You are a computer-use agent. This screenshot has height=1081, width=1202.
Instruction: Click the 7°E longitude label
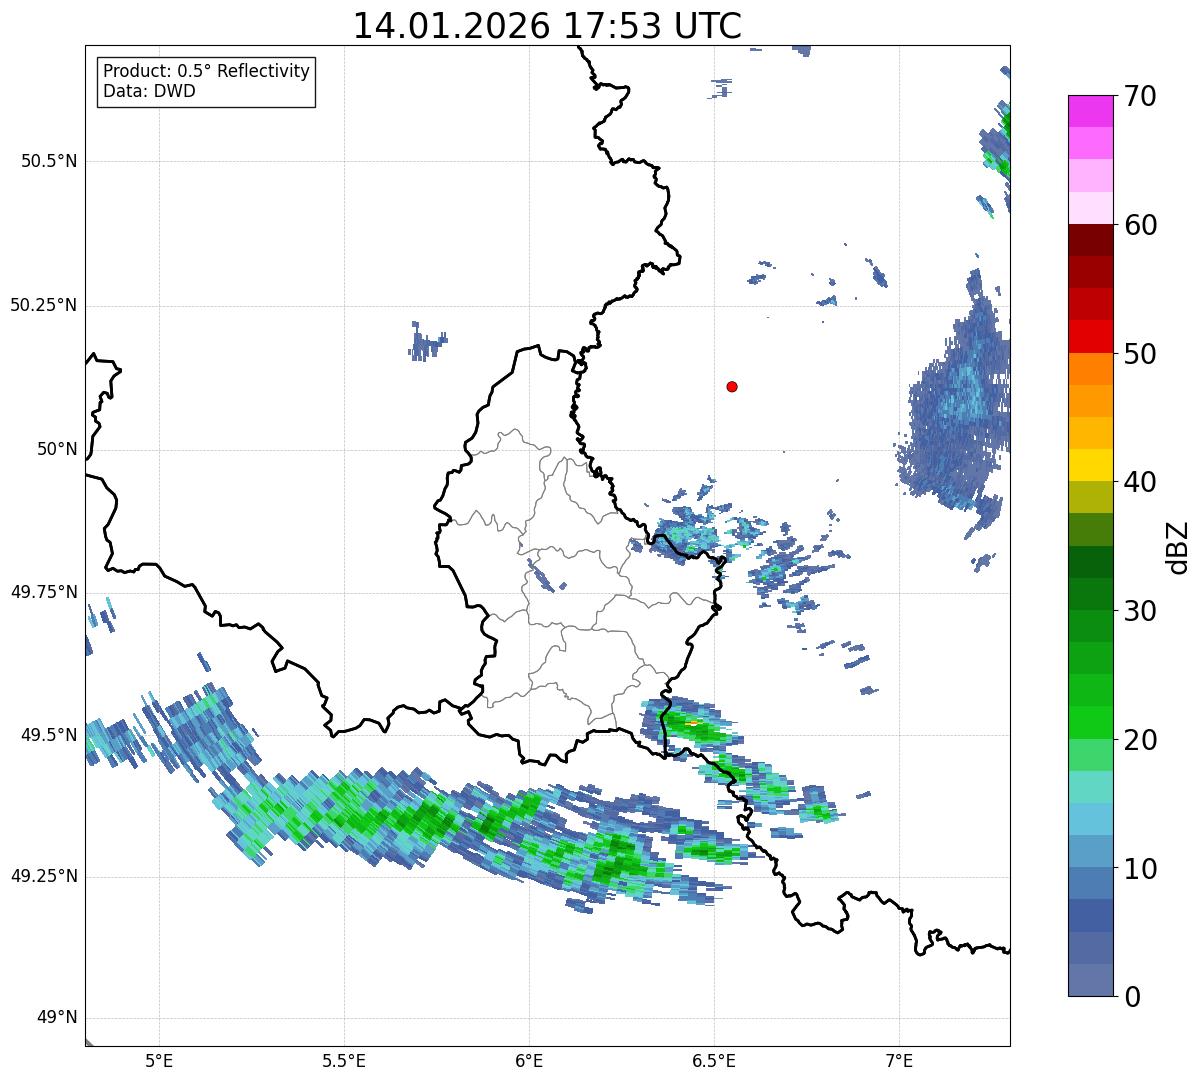coord(899,1060)
